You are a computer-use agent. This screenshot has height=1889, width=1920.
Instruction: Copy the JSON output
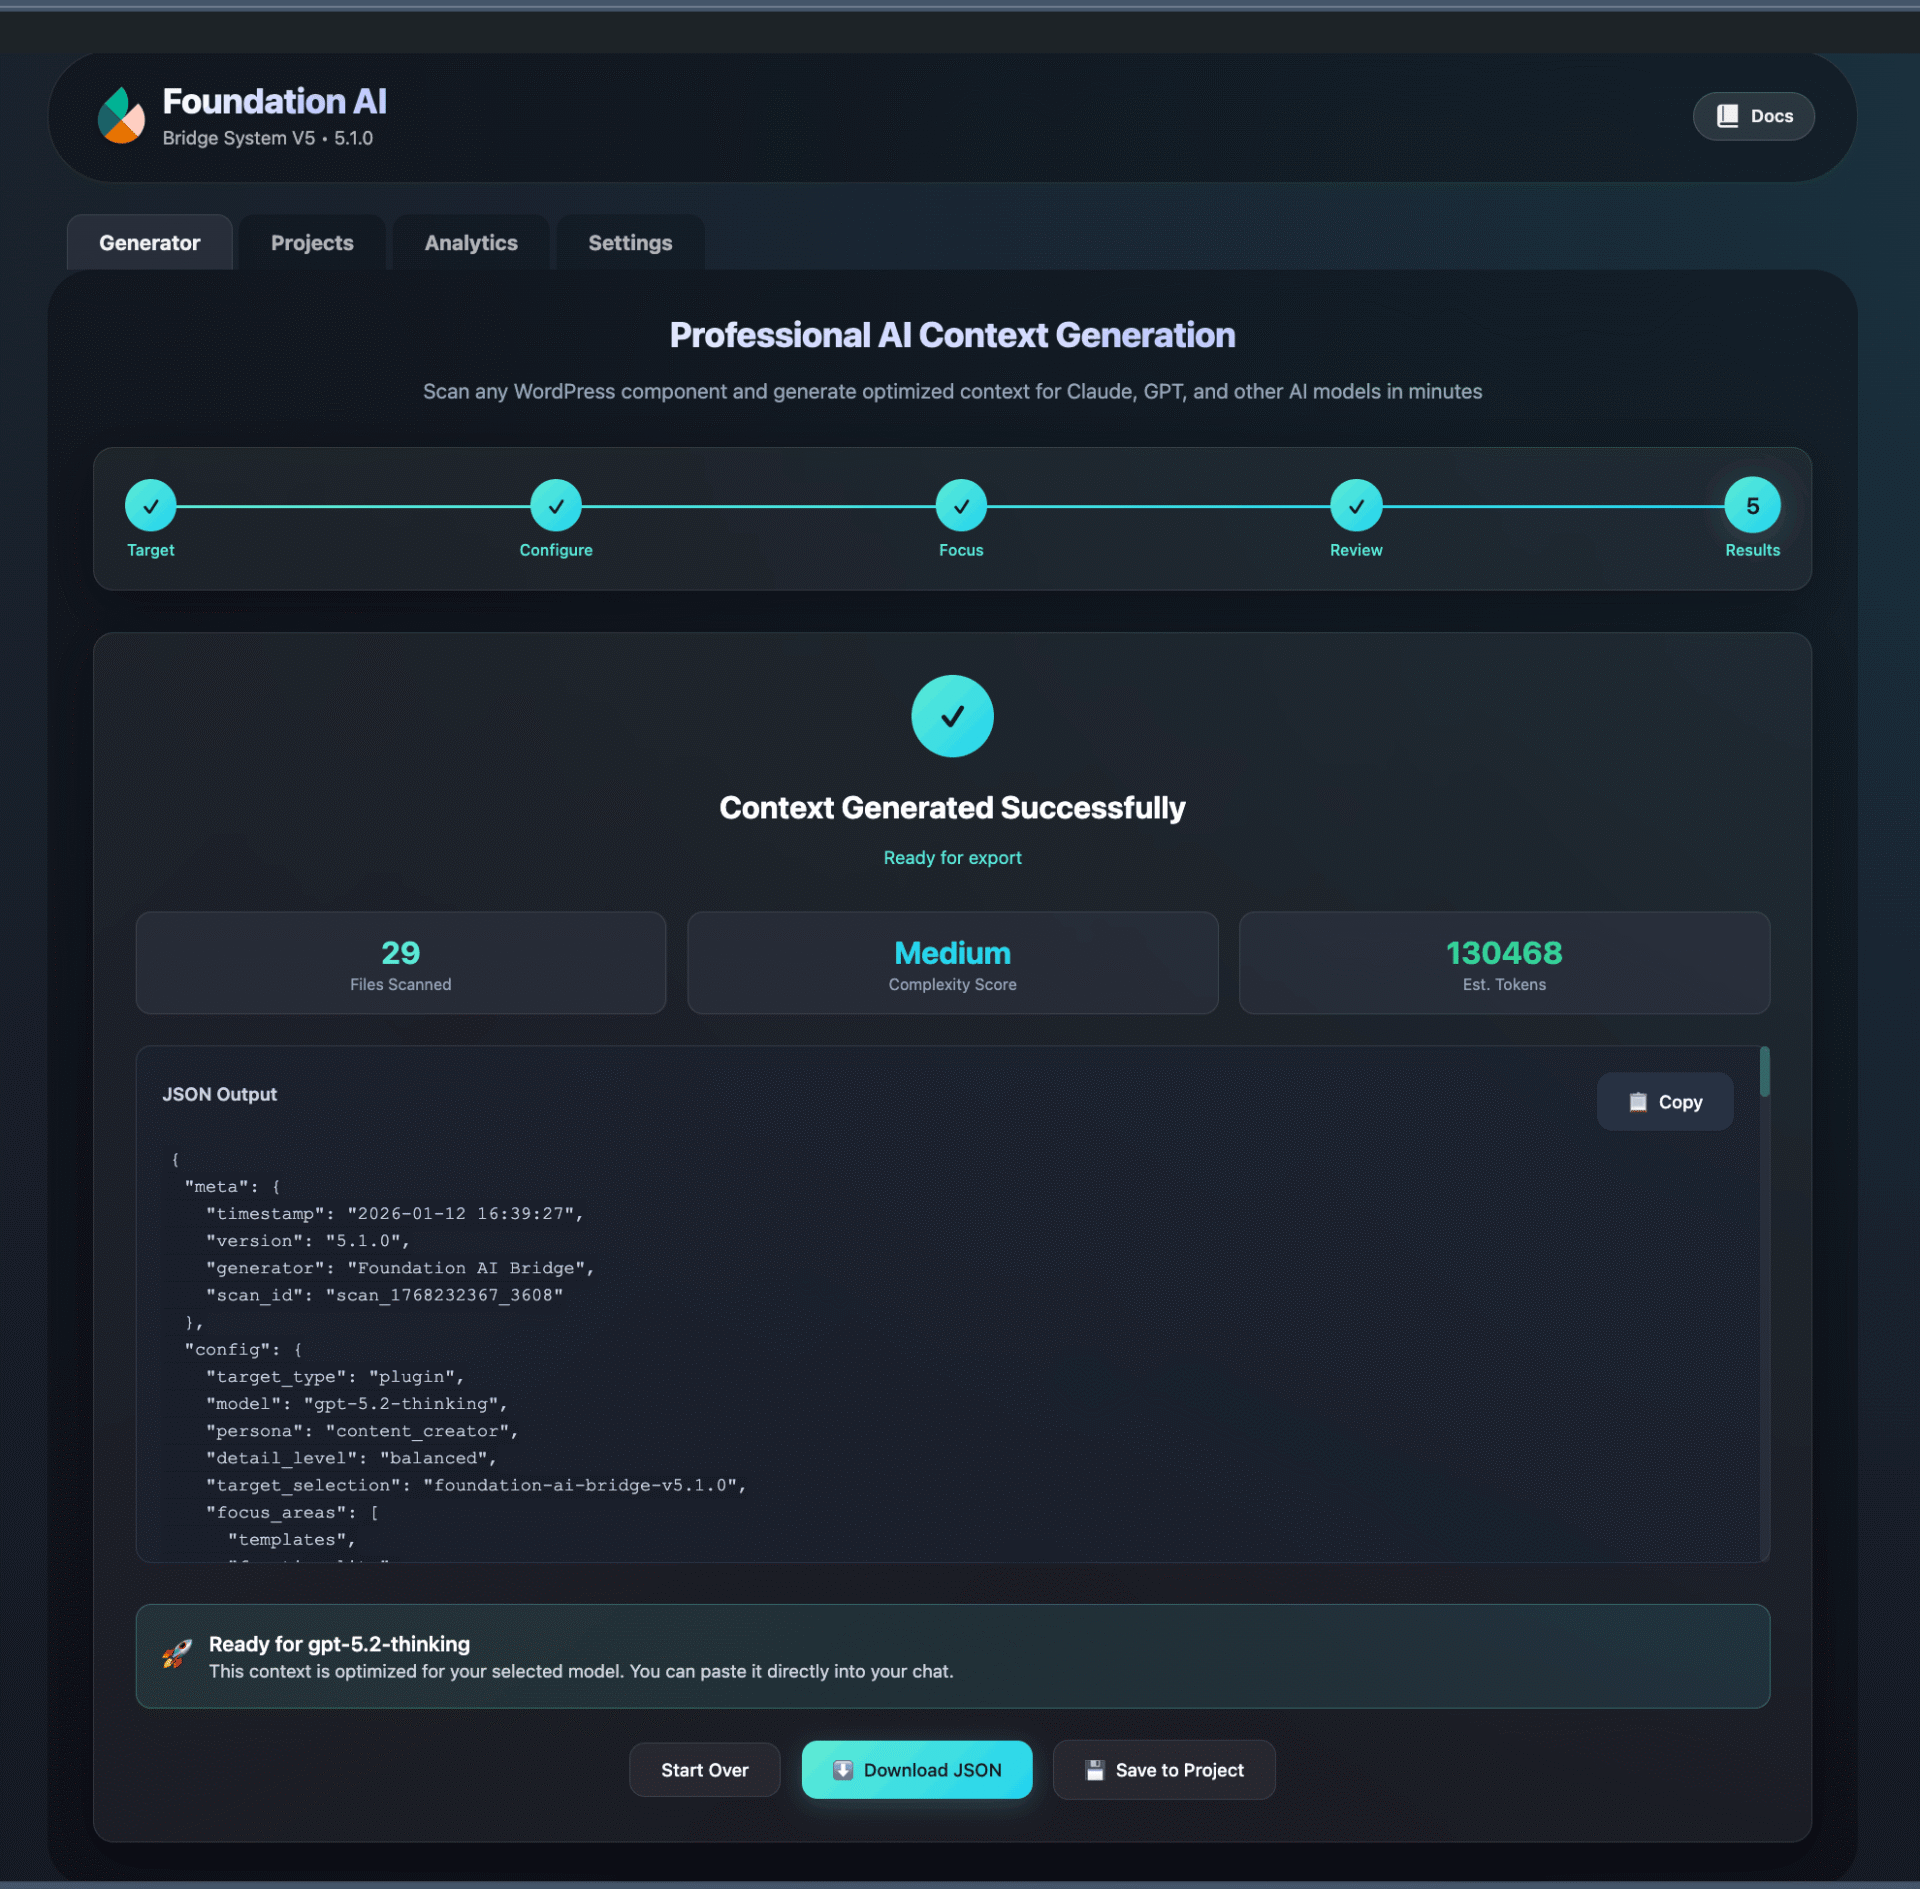[x=1665, y=1101]
